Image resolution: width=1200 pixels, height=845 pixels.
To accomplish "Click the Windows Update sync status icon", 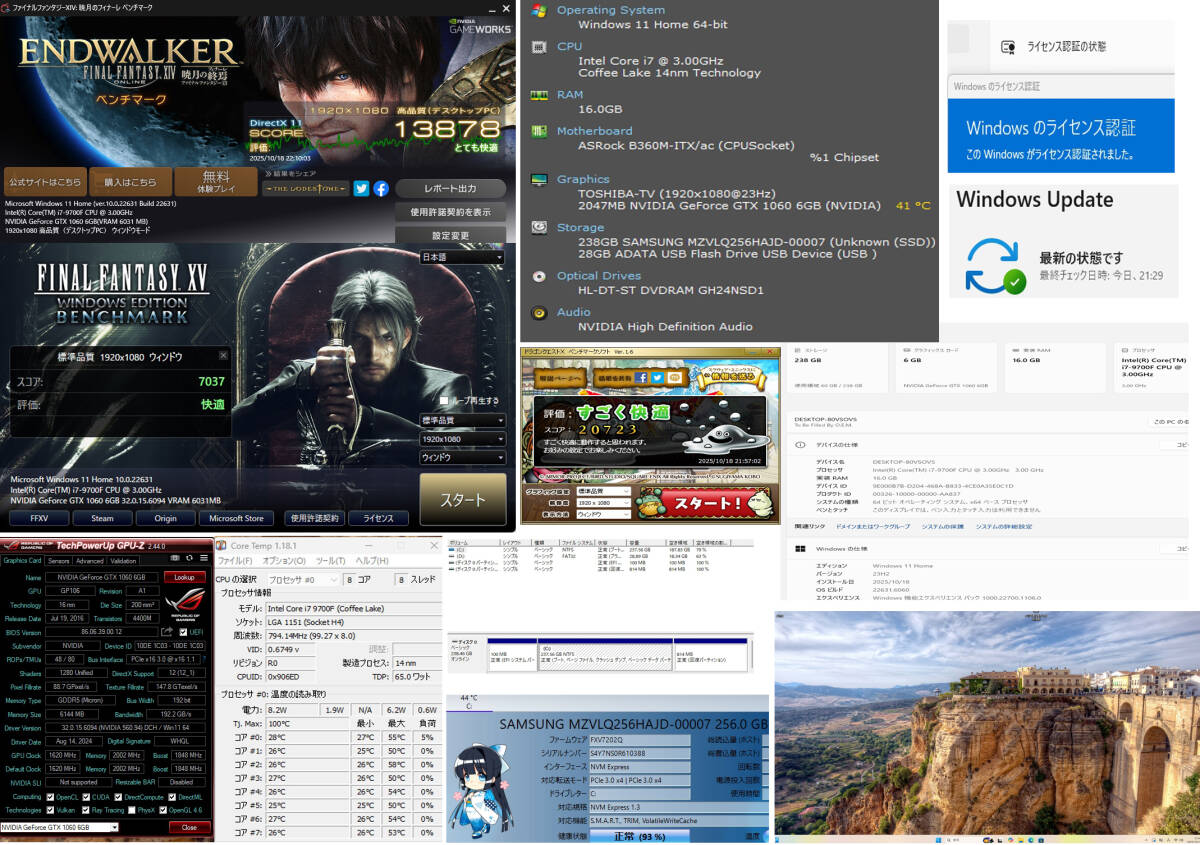I will pos(993,266).
